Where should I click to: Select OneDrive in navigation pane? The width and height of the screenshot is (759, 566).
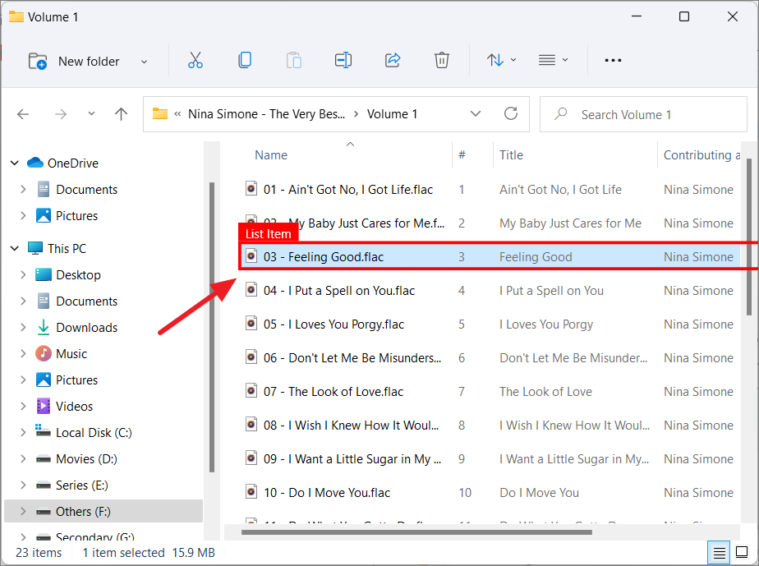click(62, 163)
